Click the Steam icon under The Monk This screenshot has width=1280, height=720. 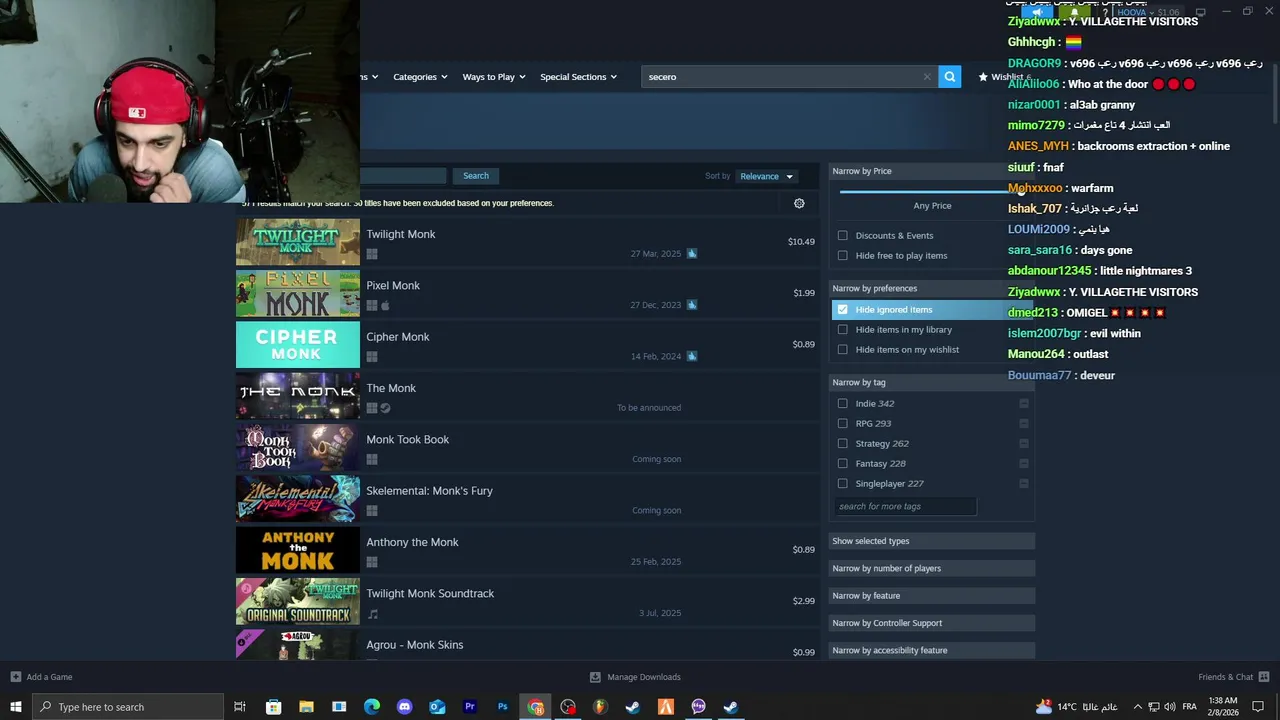tap(385, 408)
